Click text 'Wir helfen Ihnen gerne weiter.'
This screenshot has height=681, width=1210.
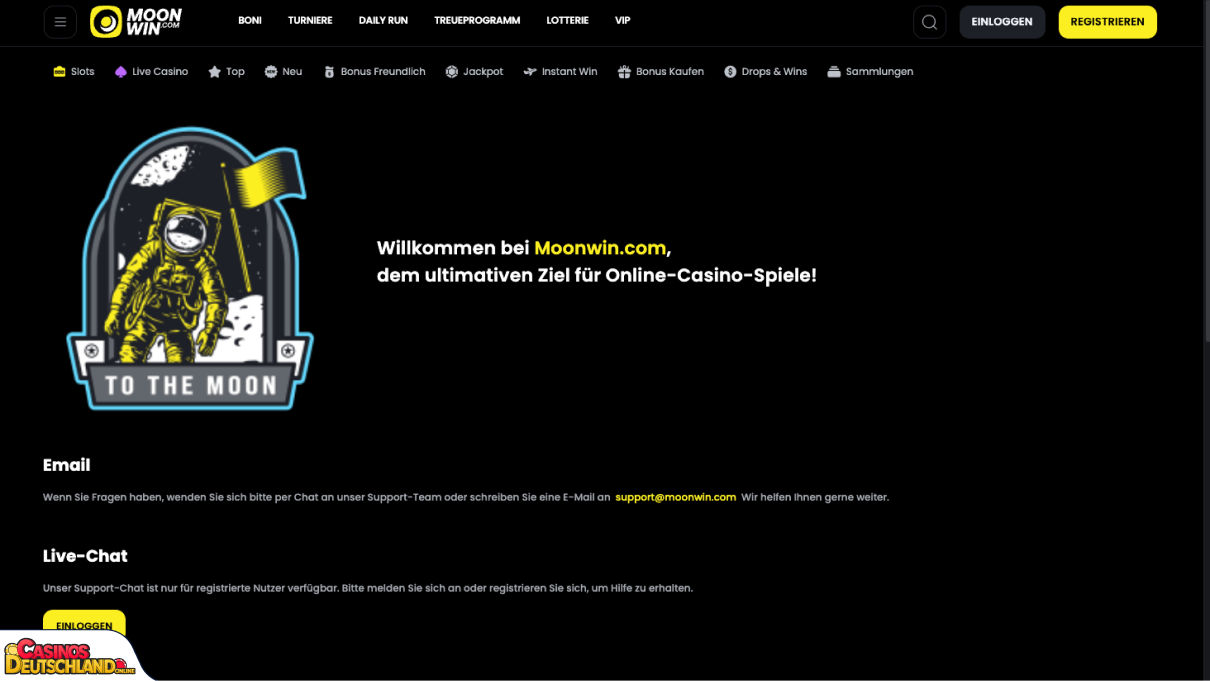point(815,497)
